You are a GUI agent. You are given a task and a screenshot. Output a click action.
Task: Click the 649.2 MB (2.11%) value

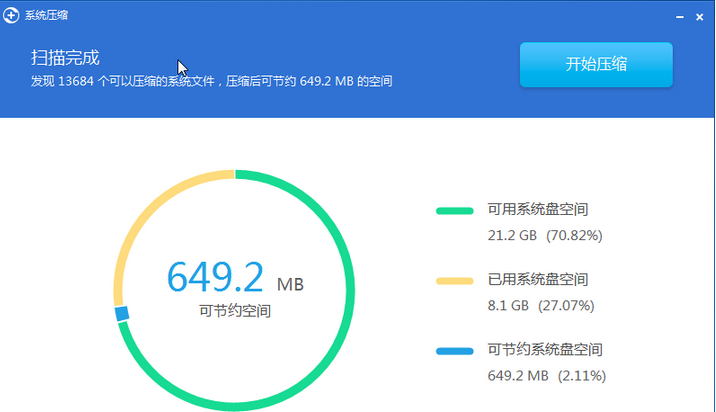[x=547, y=375]
